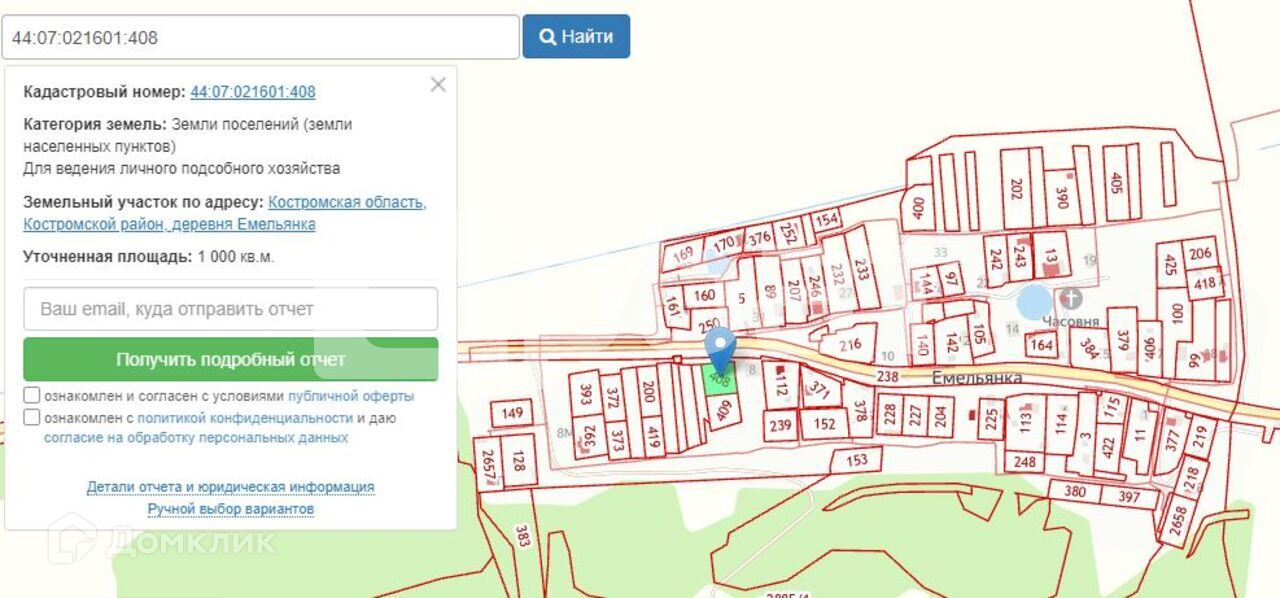Select parcel 169 on the map

[x=683, y=254]
